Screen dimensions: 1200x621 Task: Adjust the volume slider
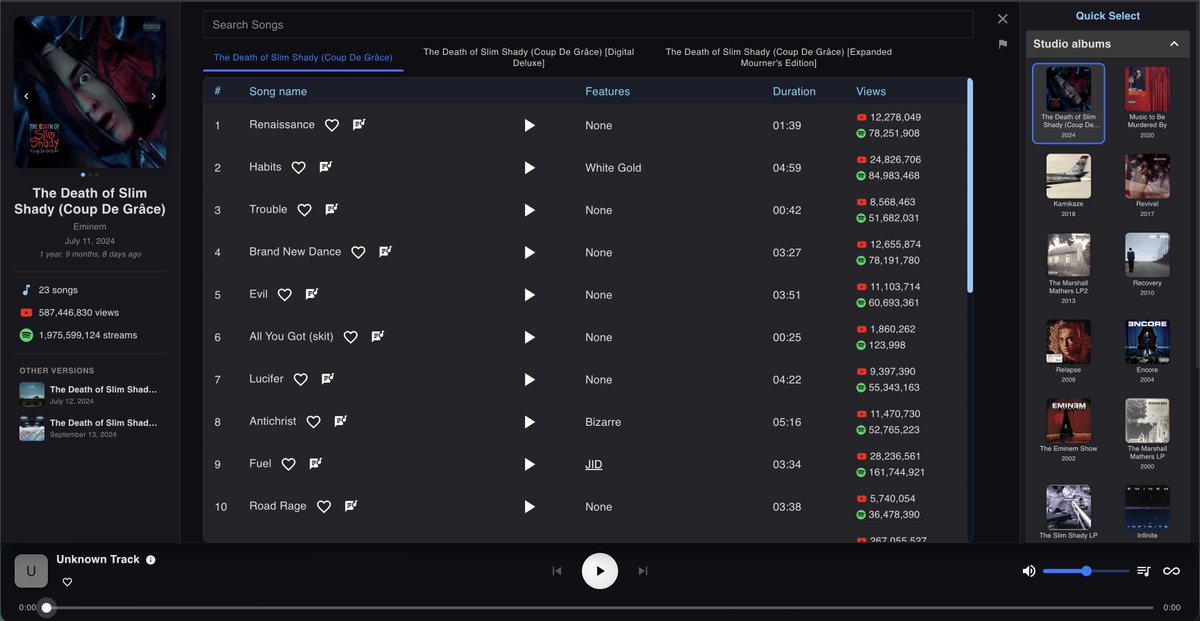(x=1086, y=571)
